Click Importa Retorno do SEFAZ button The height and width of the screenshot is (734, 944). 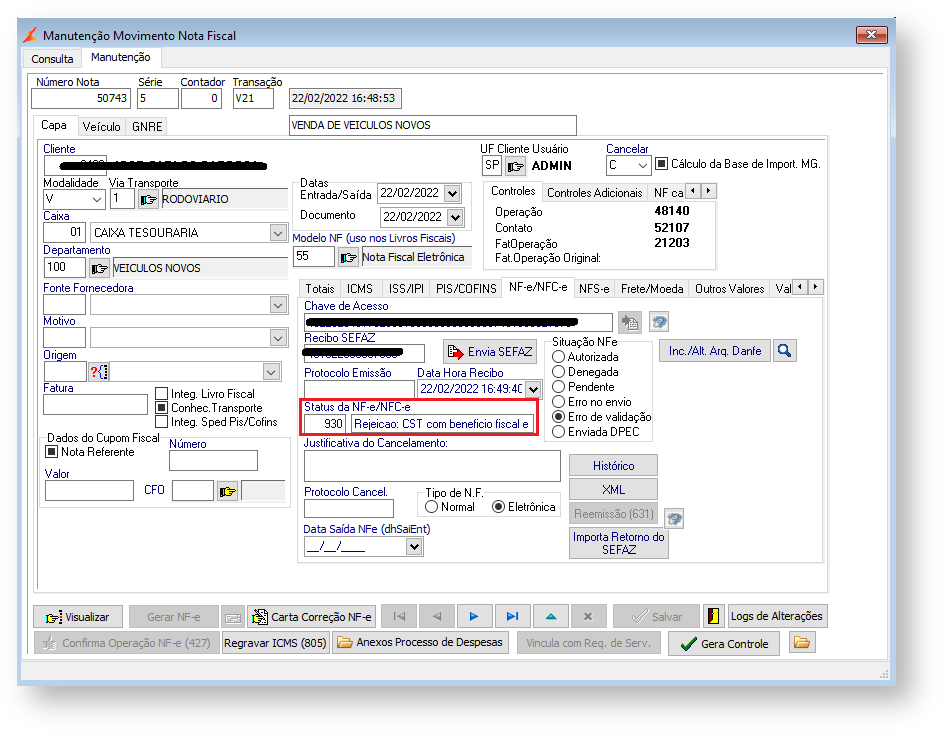click(618, 543)
